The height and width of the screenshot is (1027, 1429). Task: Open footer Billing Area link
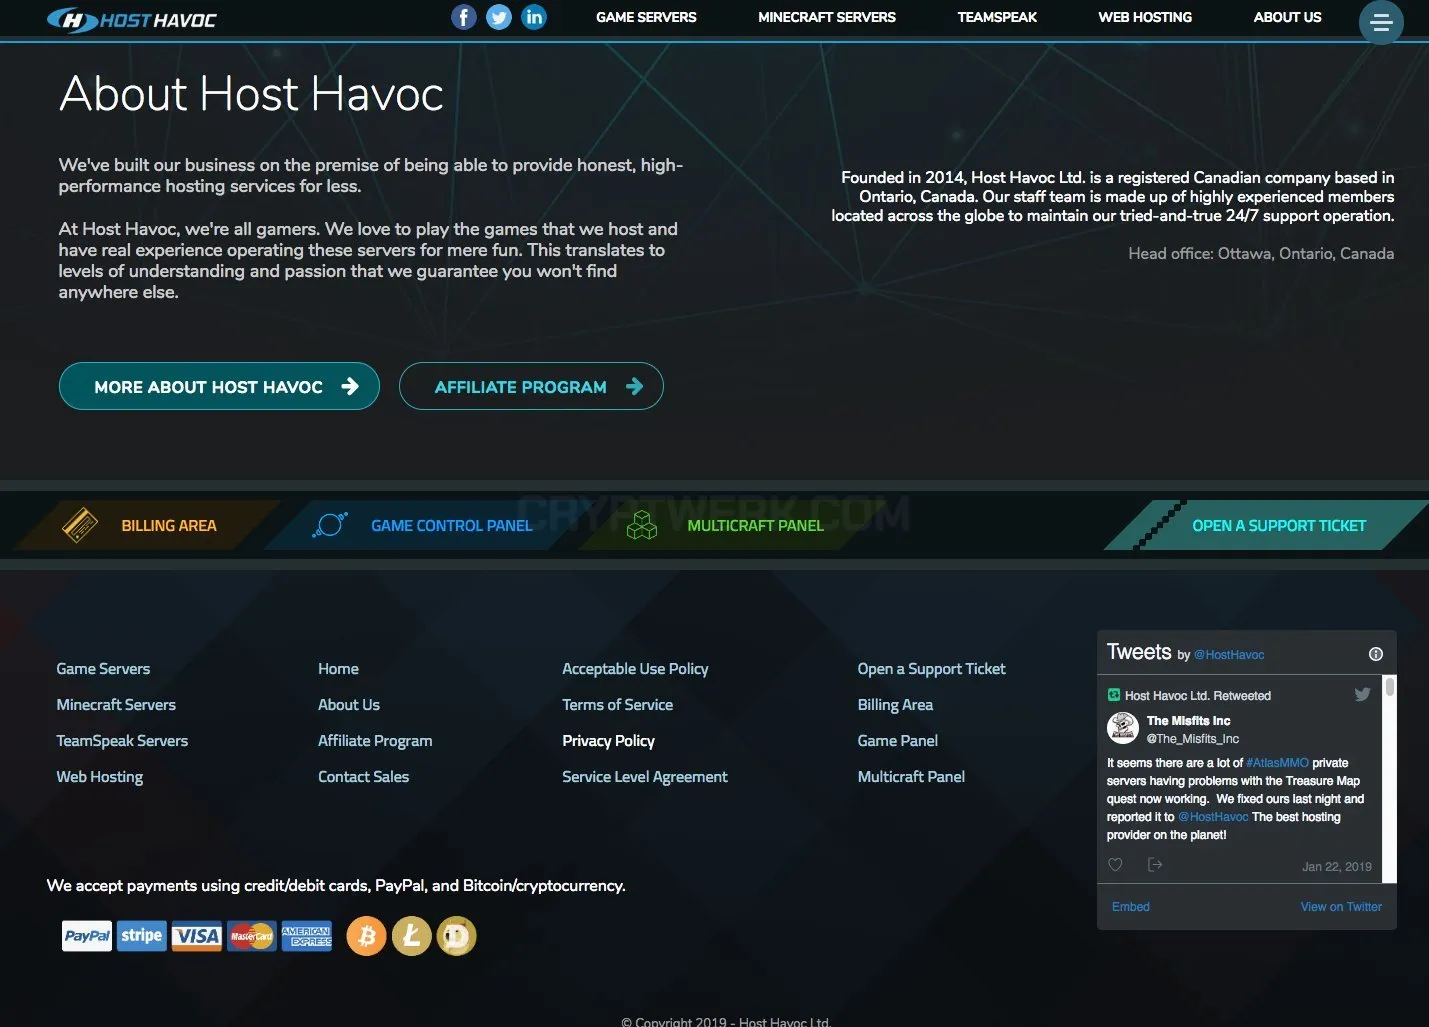(895, 705)
